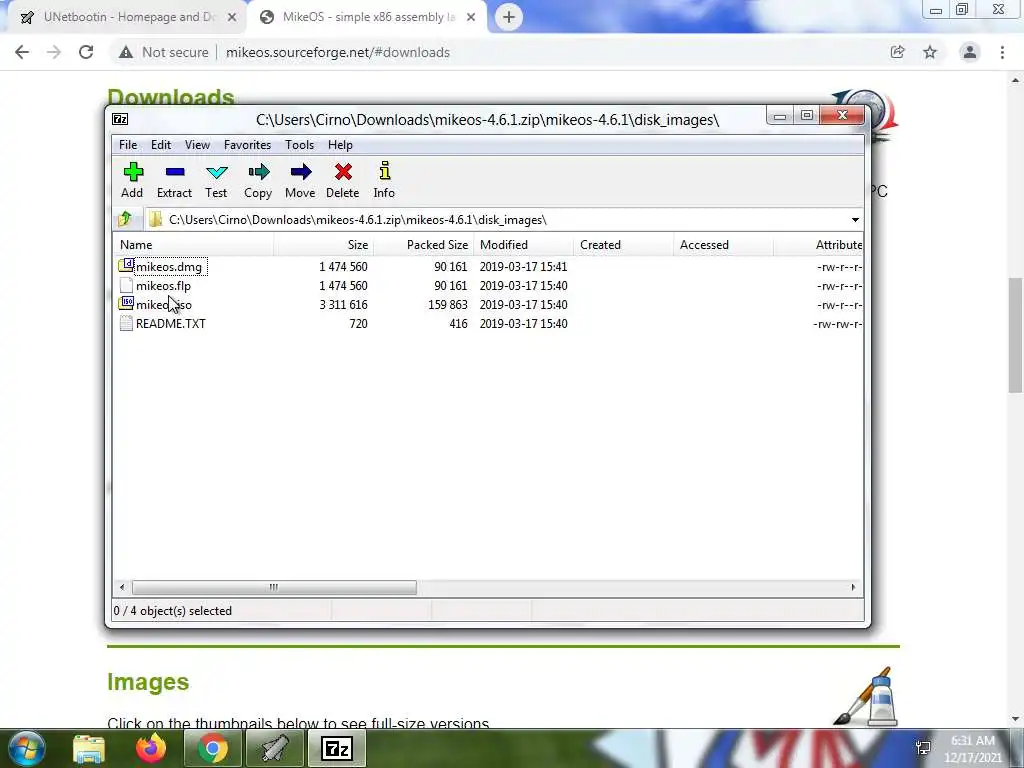Reload the Chrome page

pyautogui.click(x=86, y=52)
